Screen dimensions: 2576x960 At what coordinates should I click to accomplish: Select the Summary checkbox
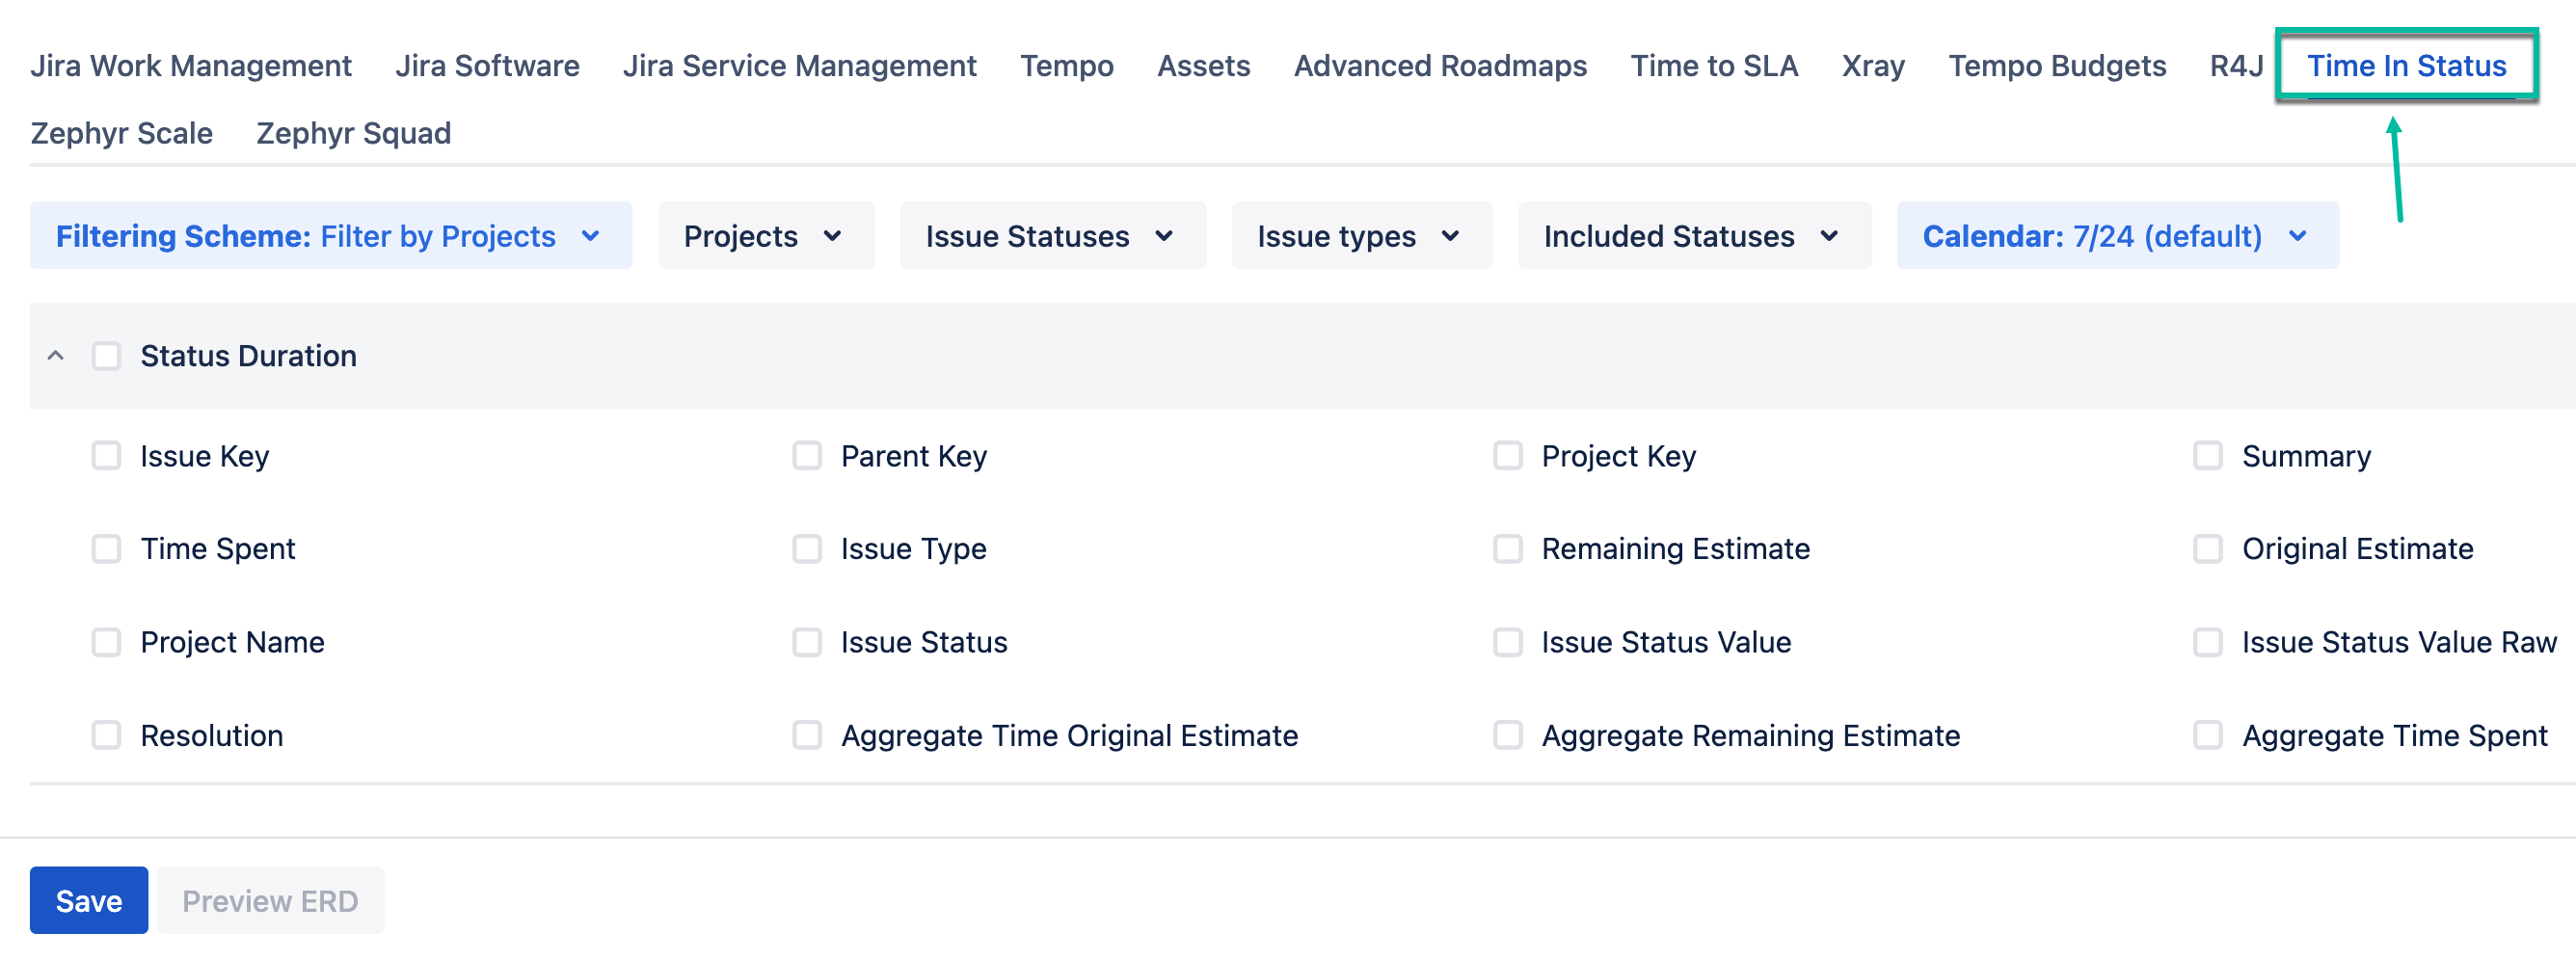[x=2208, y=455]
